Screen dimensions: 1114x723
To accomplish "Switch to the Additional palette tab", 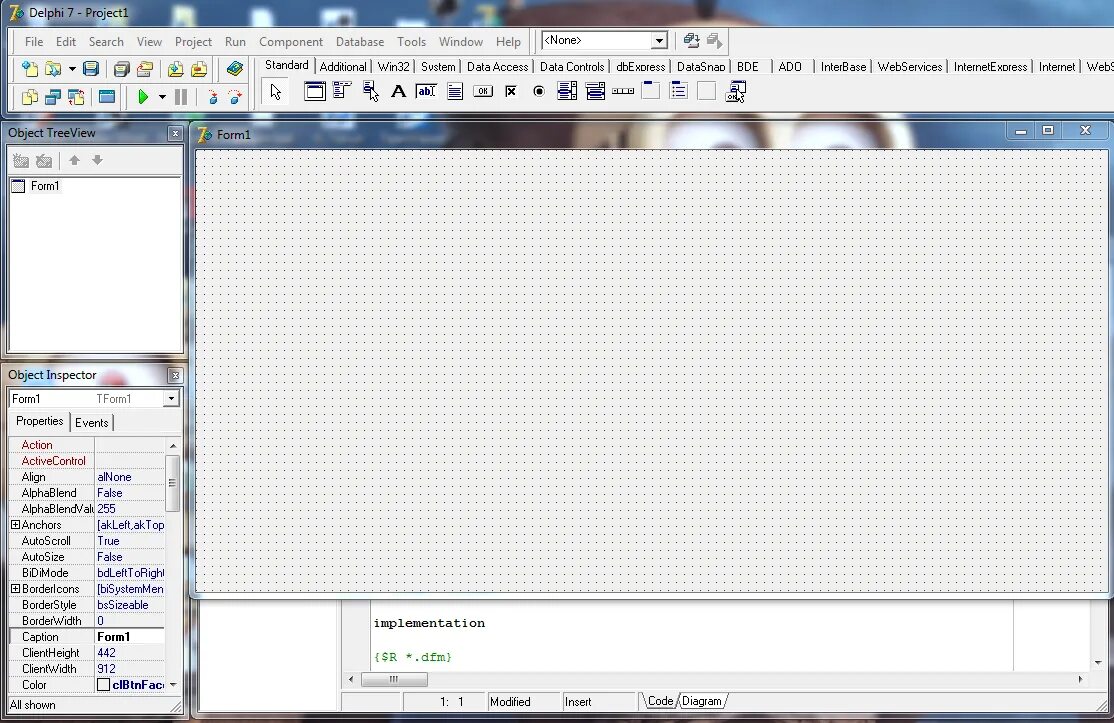I will click(342, 67).
